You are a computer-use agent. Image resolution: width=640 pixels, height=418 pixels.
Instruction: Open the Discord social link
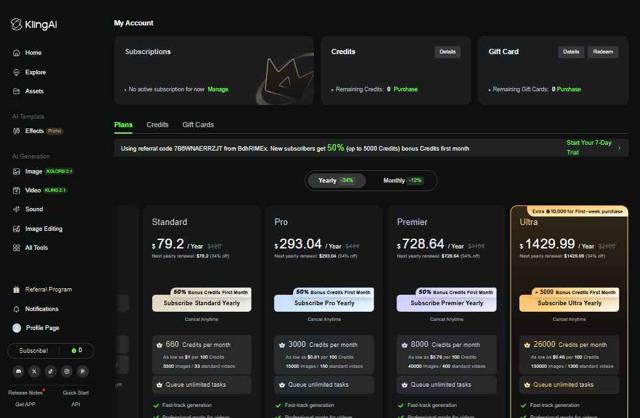tap(18, 371)
